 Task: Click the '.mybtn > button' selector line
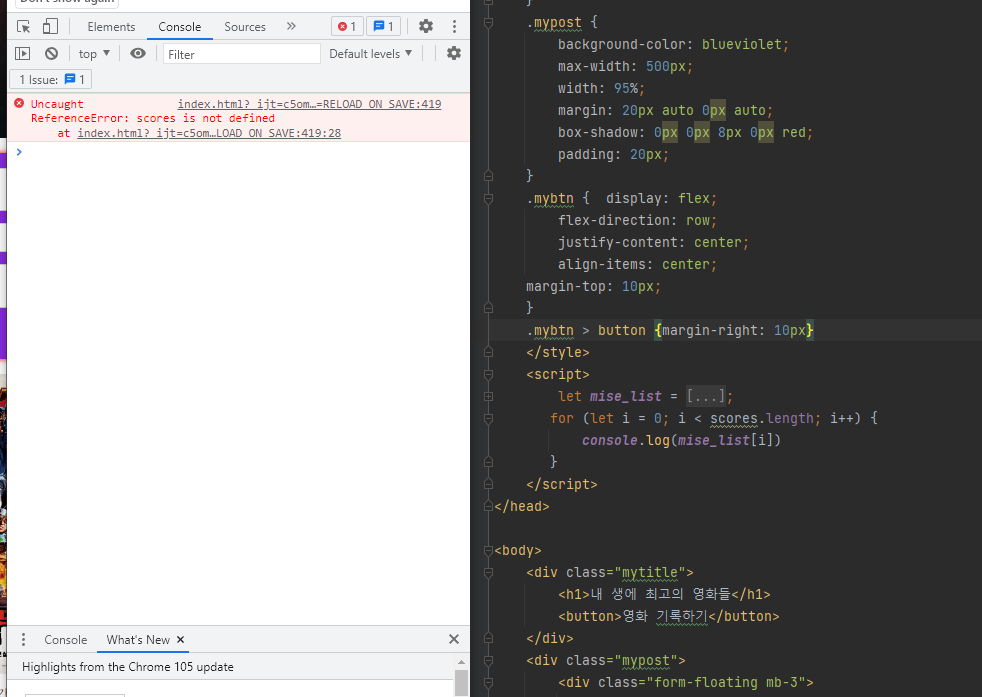670,331
